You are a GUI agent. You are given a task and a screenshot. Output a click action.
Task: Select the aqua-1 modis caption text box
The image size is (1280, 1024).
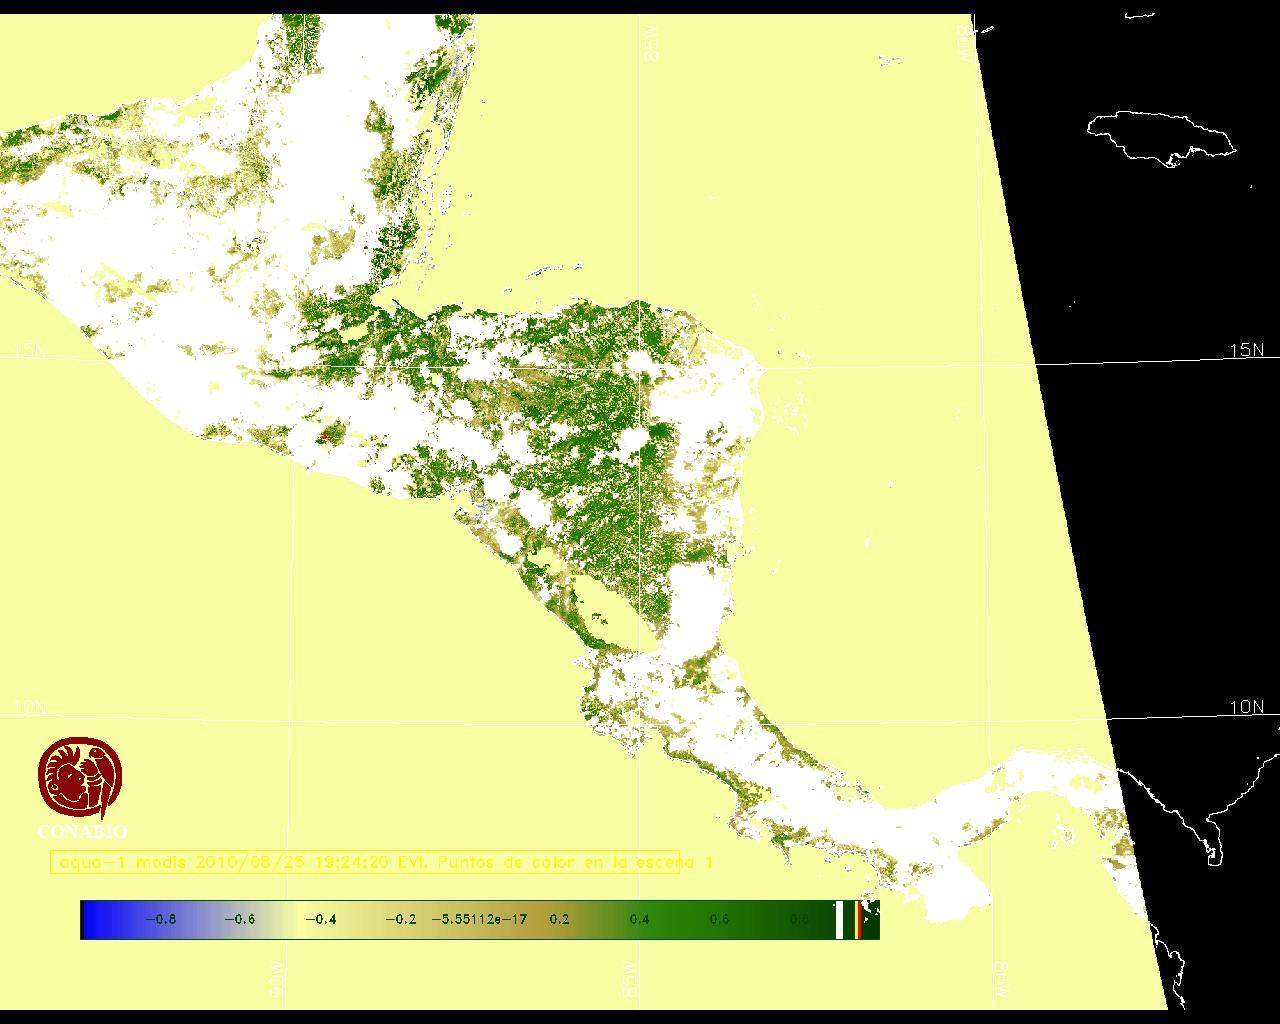[x=365, y=862]
